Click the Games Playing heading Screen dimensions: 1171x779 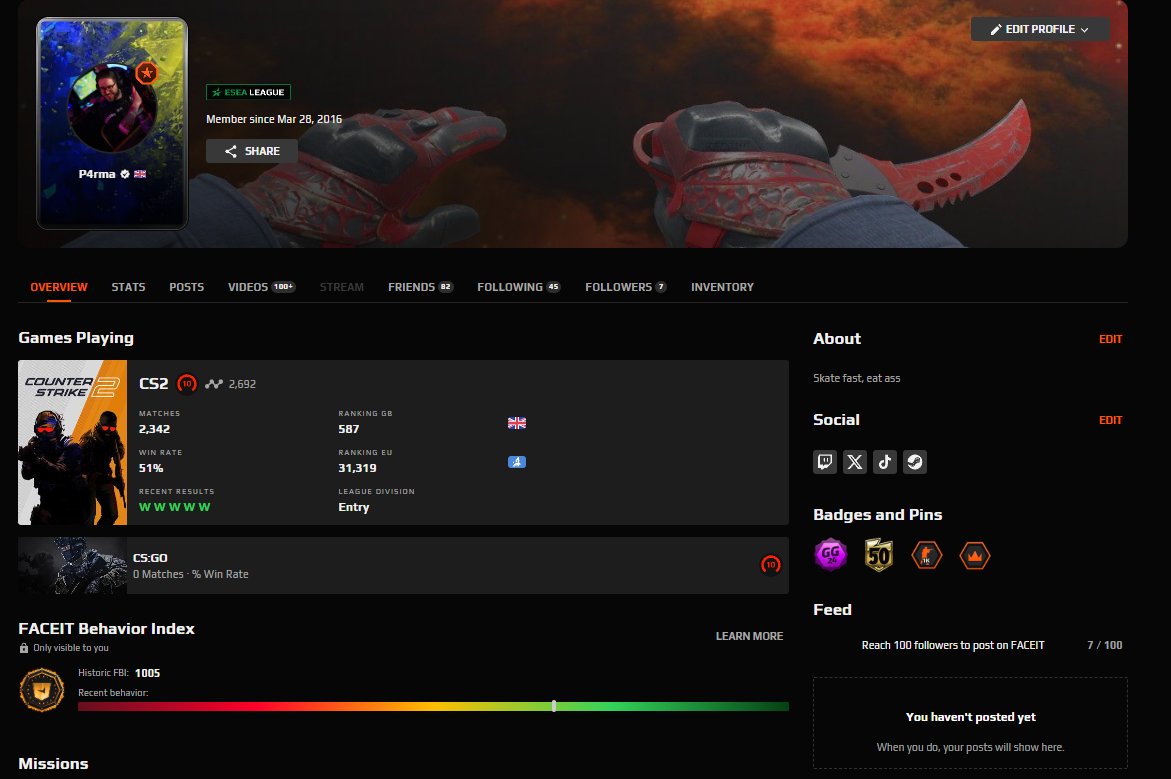[x=76, y=338]
